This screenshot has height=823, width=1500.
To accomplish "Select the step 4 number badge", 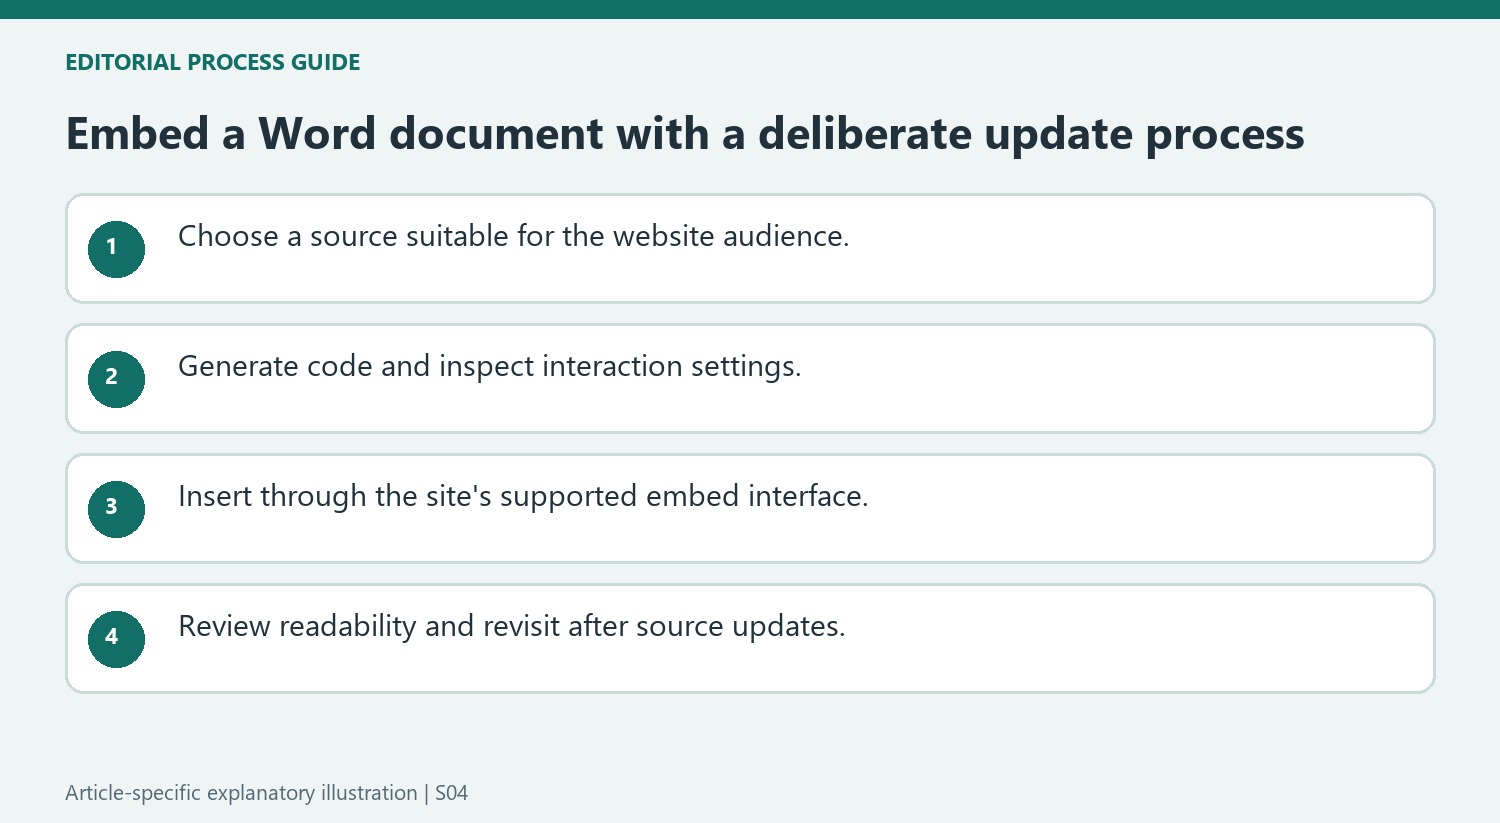I will [x=116, y=639].
